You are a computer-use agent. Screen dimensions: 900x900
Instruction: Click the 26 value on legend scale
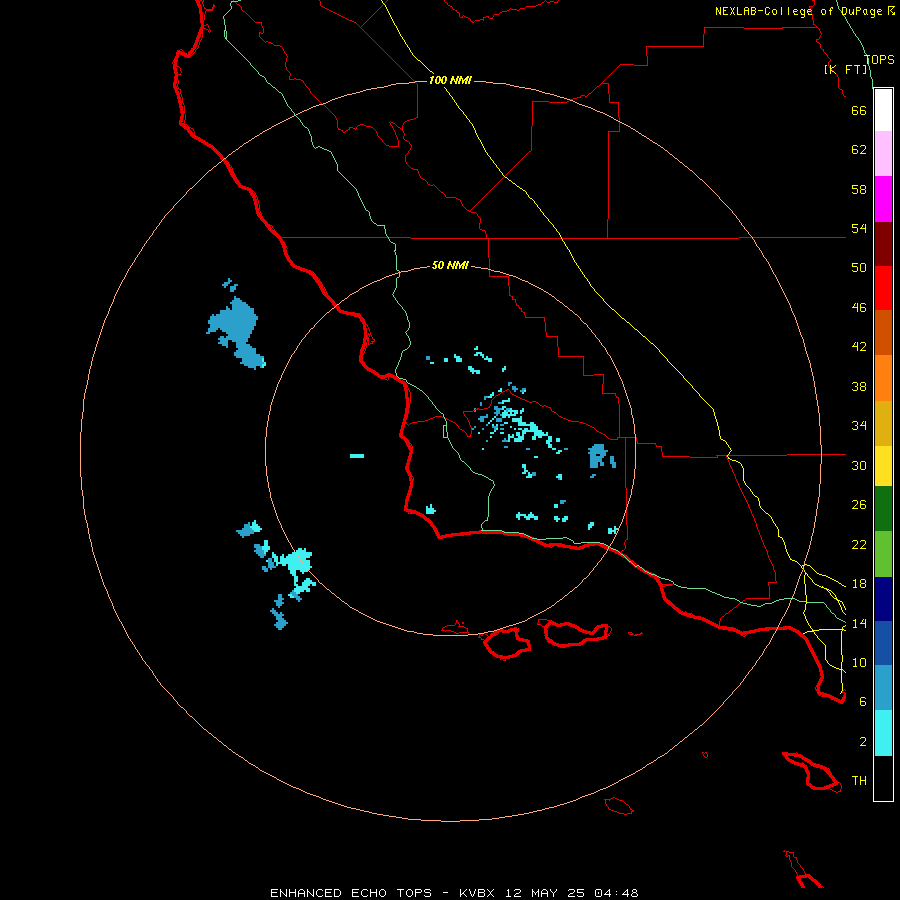pos(859,505)
